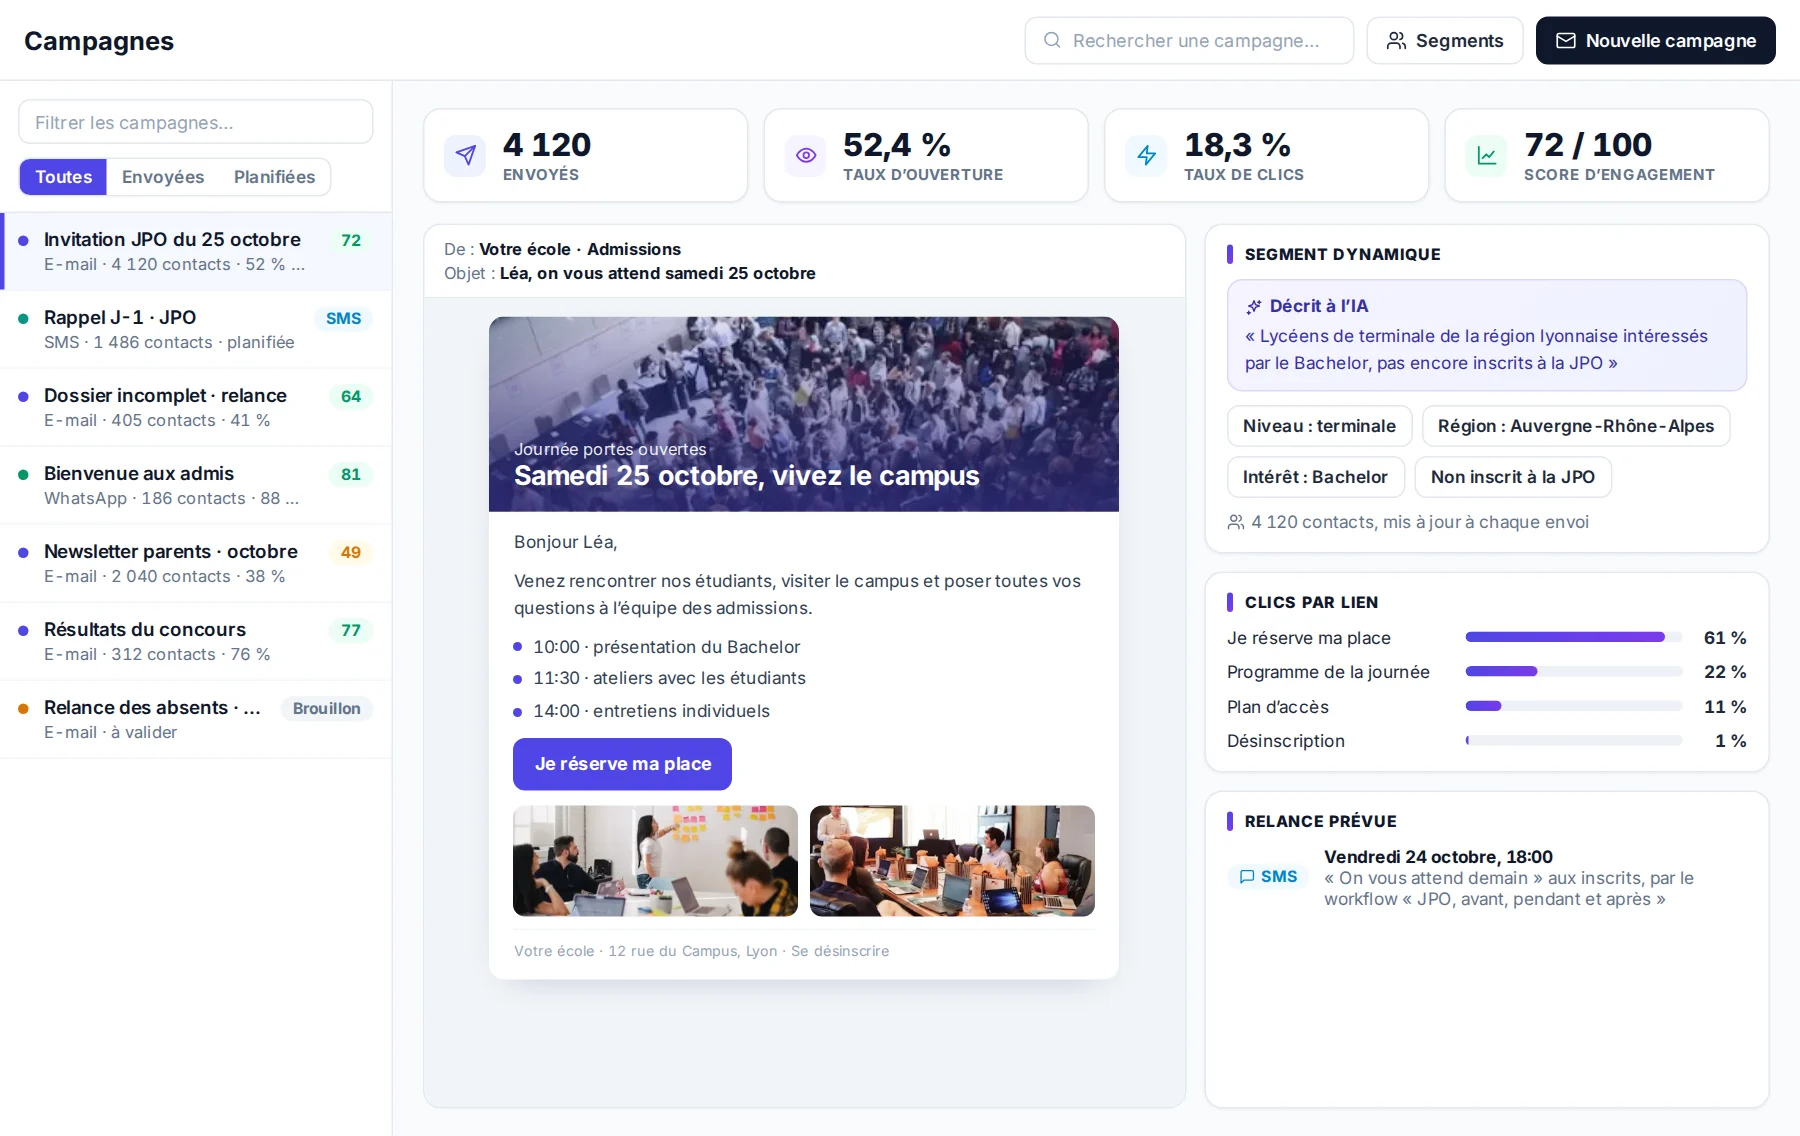1800x1136 pixels.
Task: Click the email hero banner image
Action: pyautogui.click(x=804, y=414)
